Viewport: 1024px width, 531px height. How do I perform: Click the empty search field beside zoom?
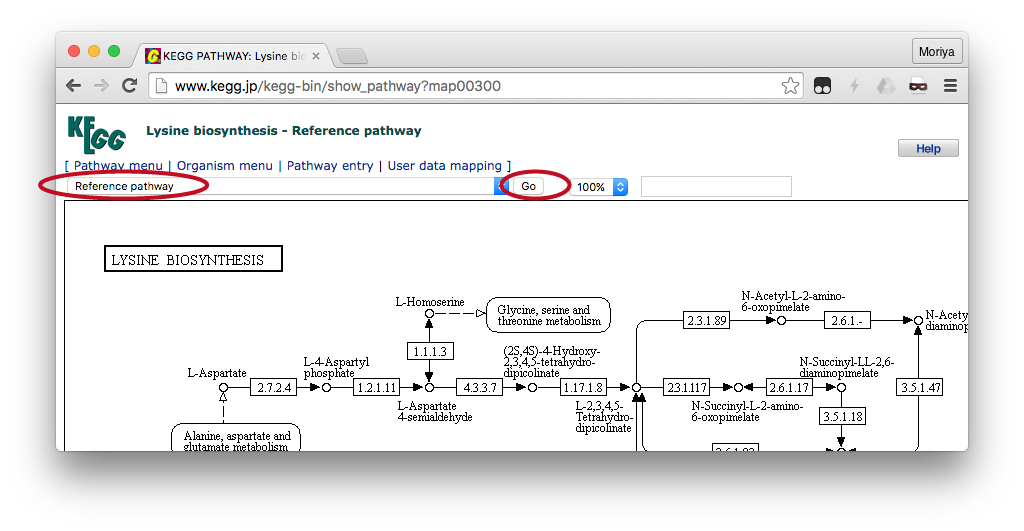point(716,187)
